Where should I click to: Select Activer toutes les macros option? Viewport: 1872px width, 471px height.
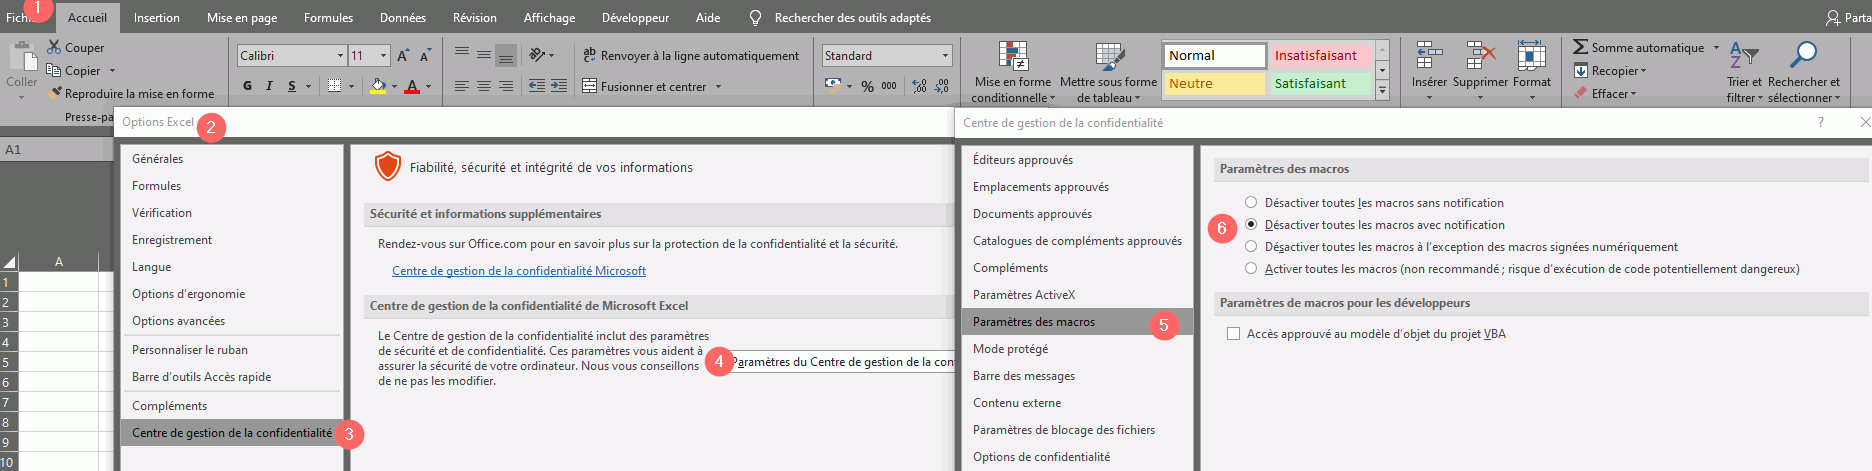1251,269
